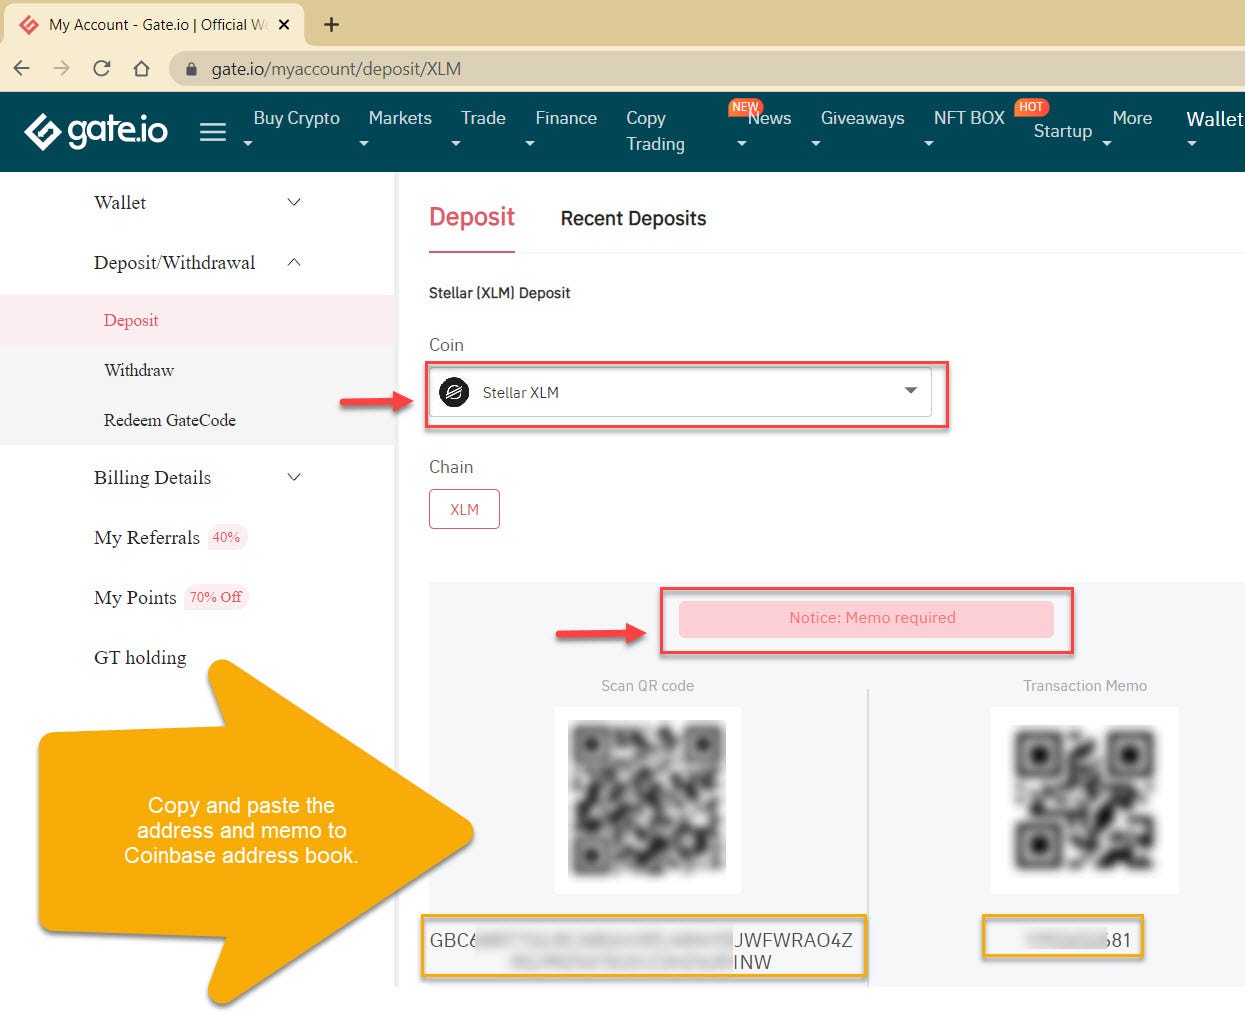The height and width of the screenshot is (1015, 1245).
Task: Expand the NFT BOX dropdown arrow
Action: (x=929, y=144)
